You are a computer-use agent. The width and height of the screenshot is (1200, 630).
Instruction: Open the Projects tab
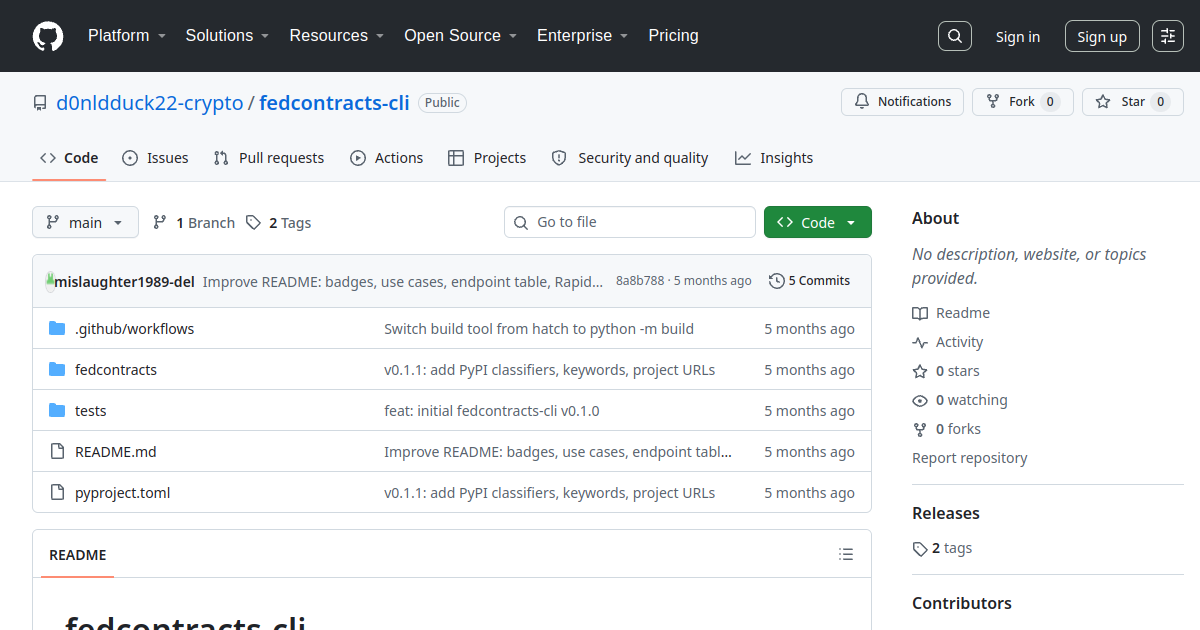click(x=487, y=158)
